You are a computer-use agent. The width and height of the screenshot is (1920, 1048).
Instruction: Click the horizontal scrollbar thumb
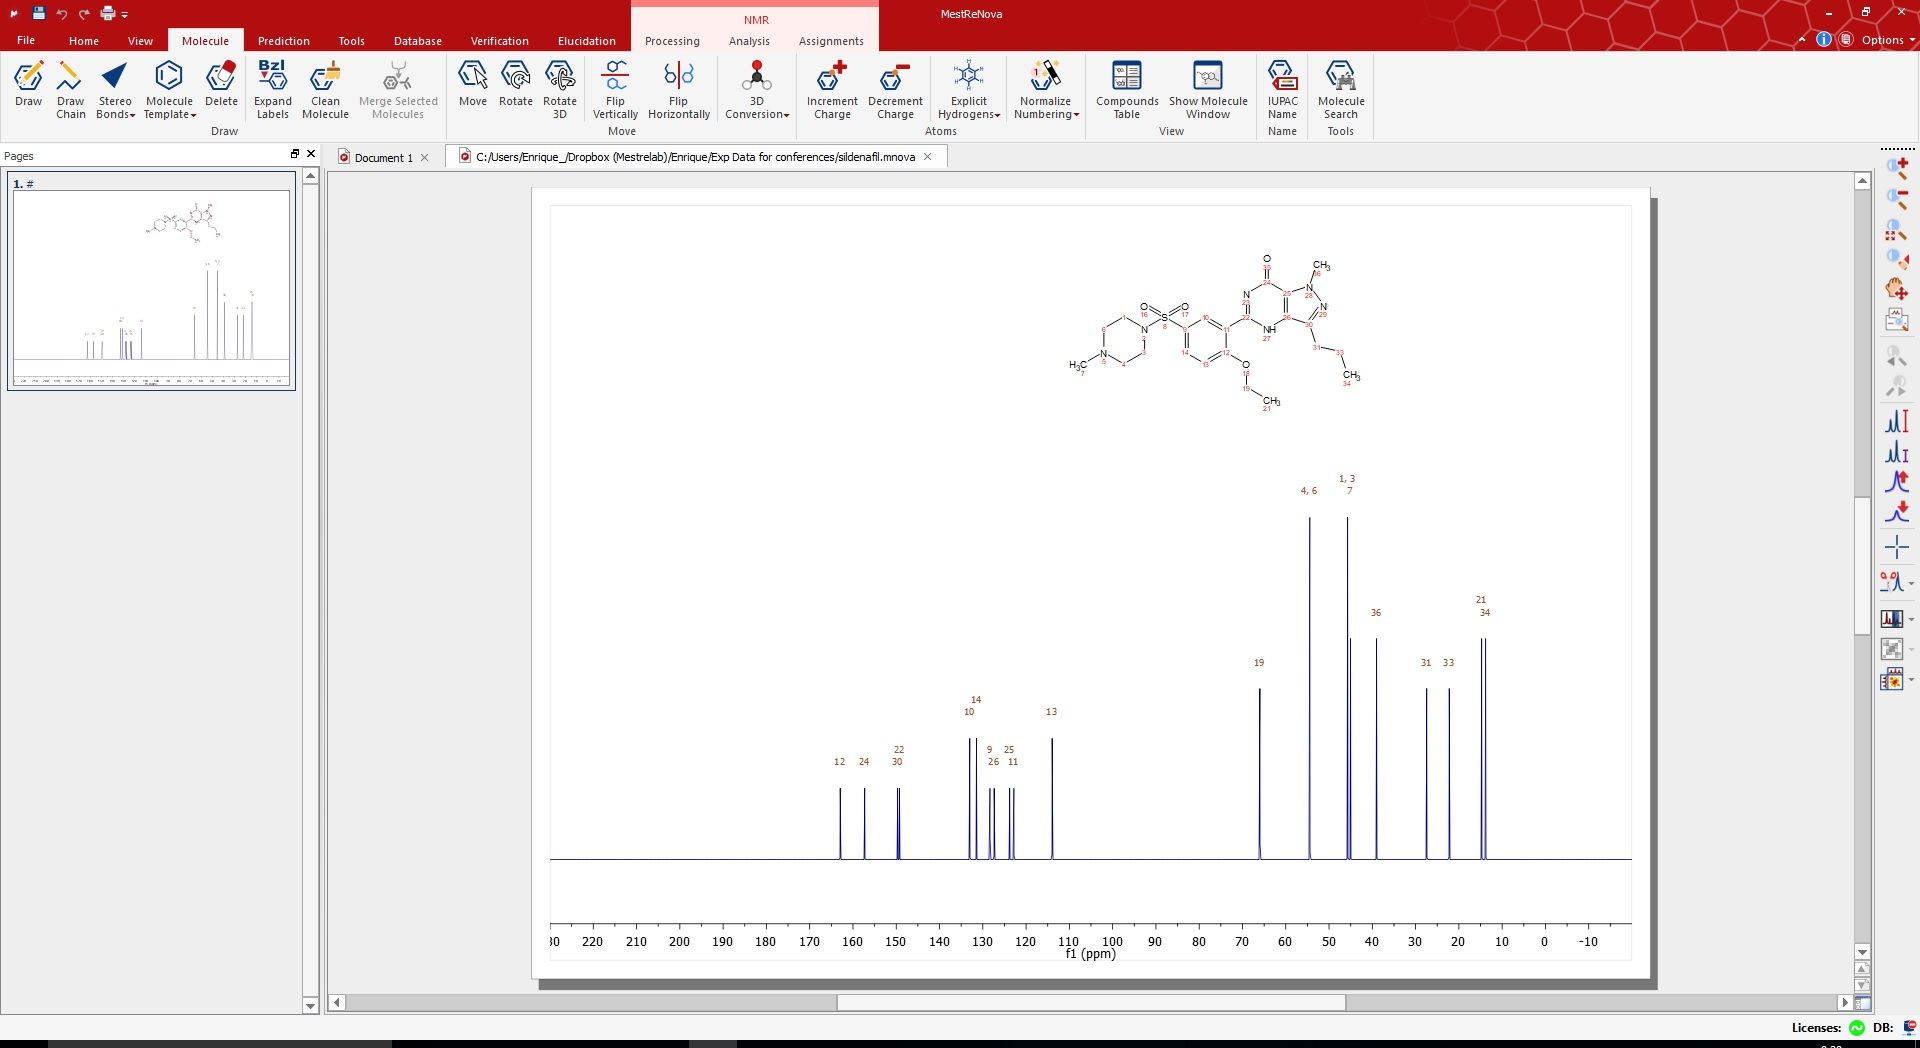click(1090, 1002)
